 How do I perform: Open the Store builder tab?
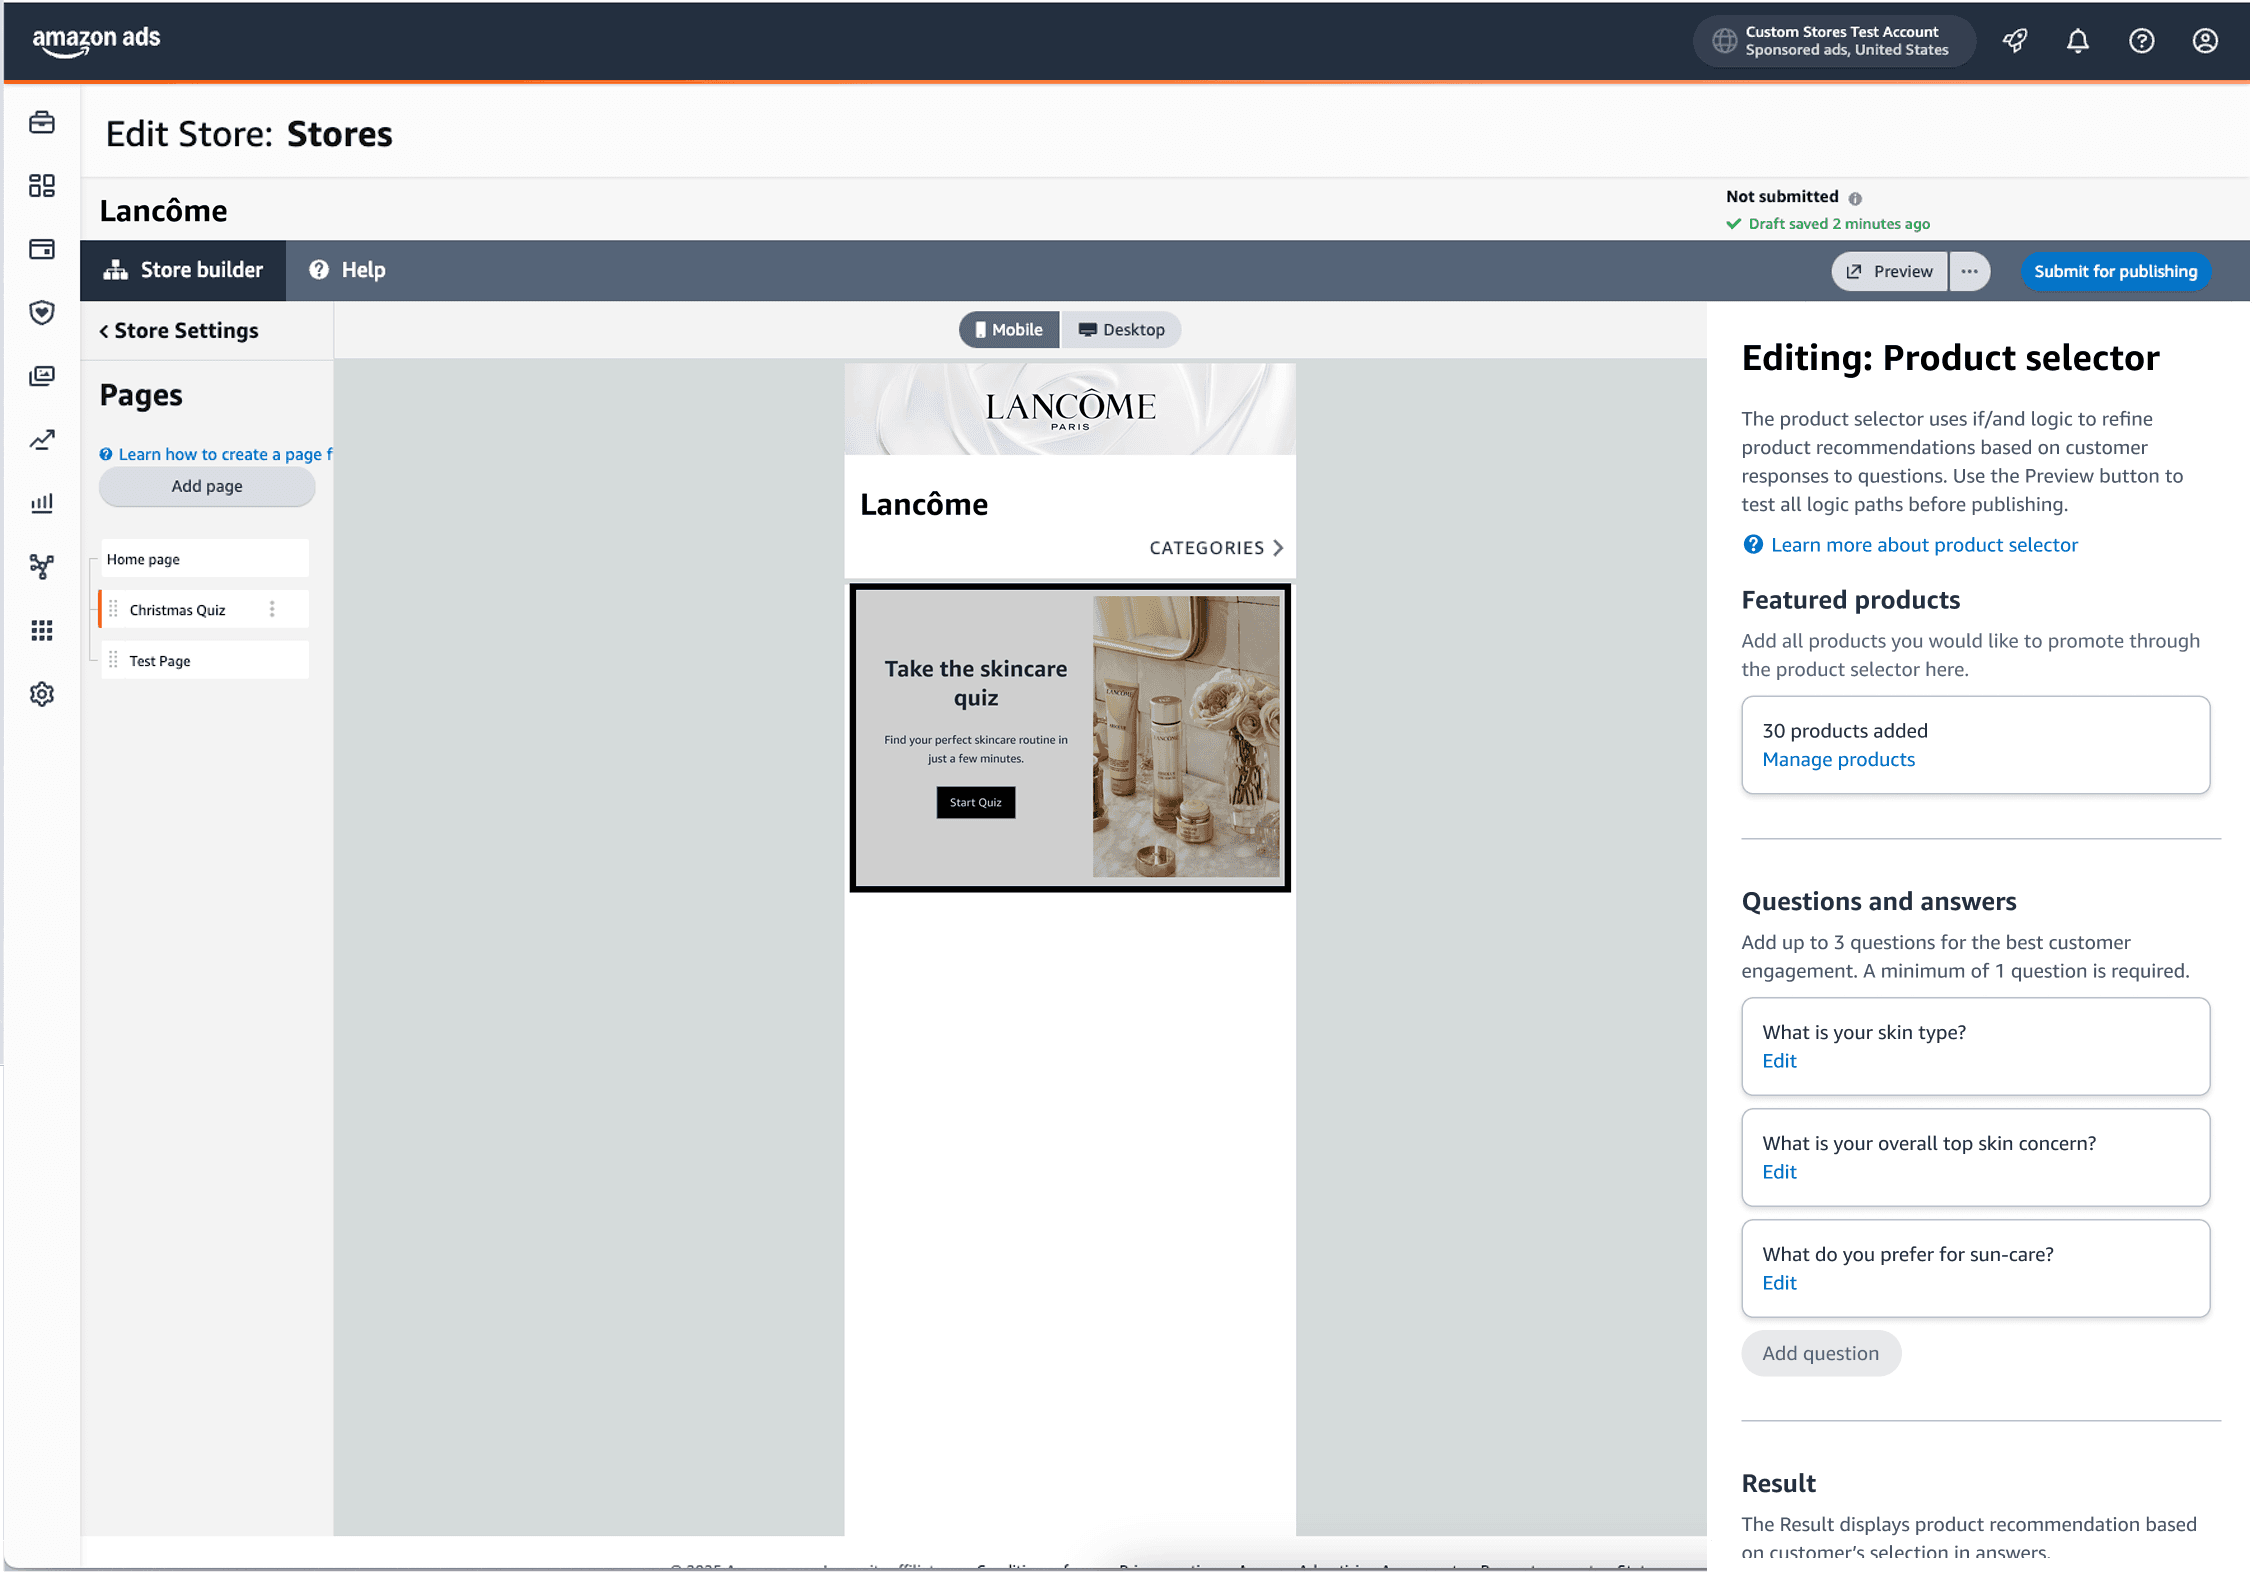point(183,270)
